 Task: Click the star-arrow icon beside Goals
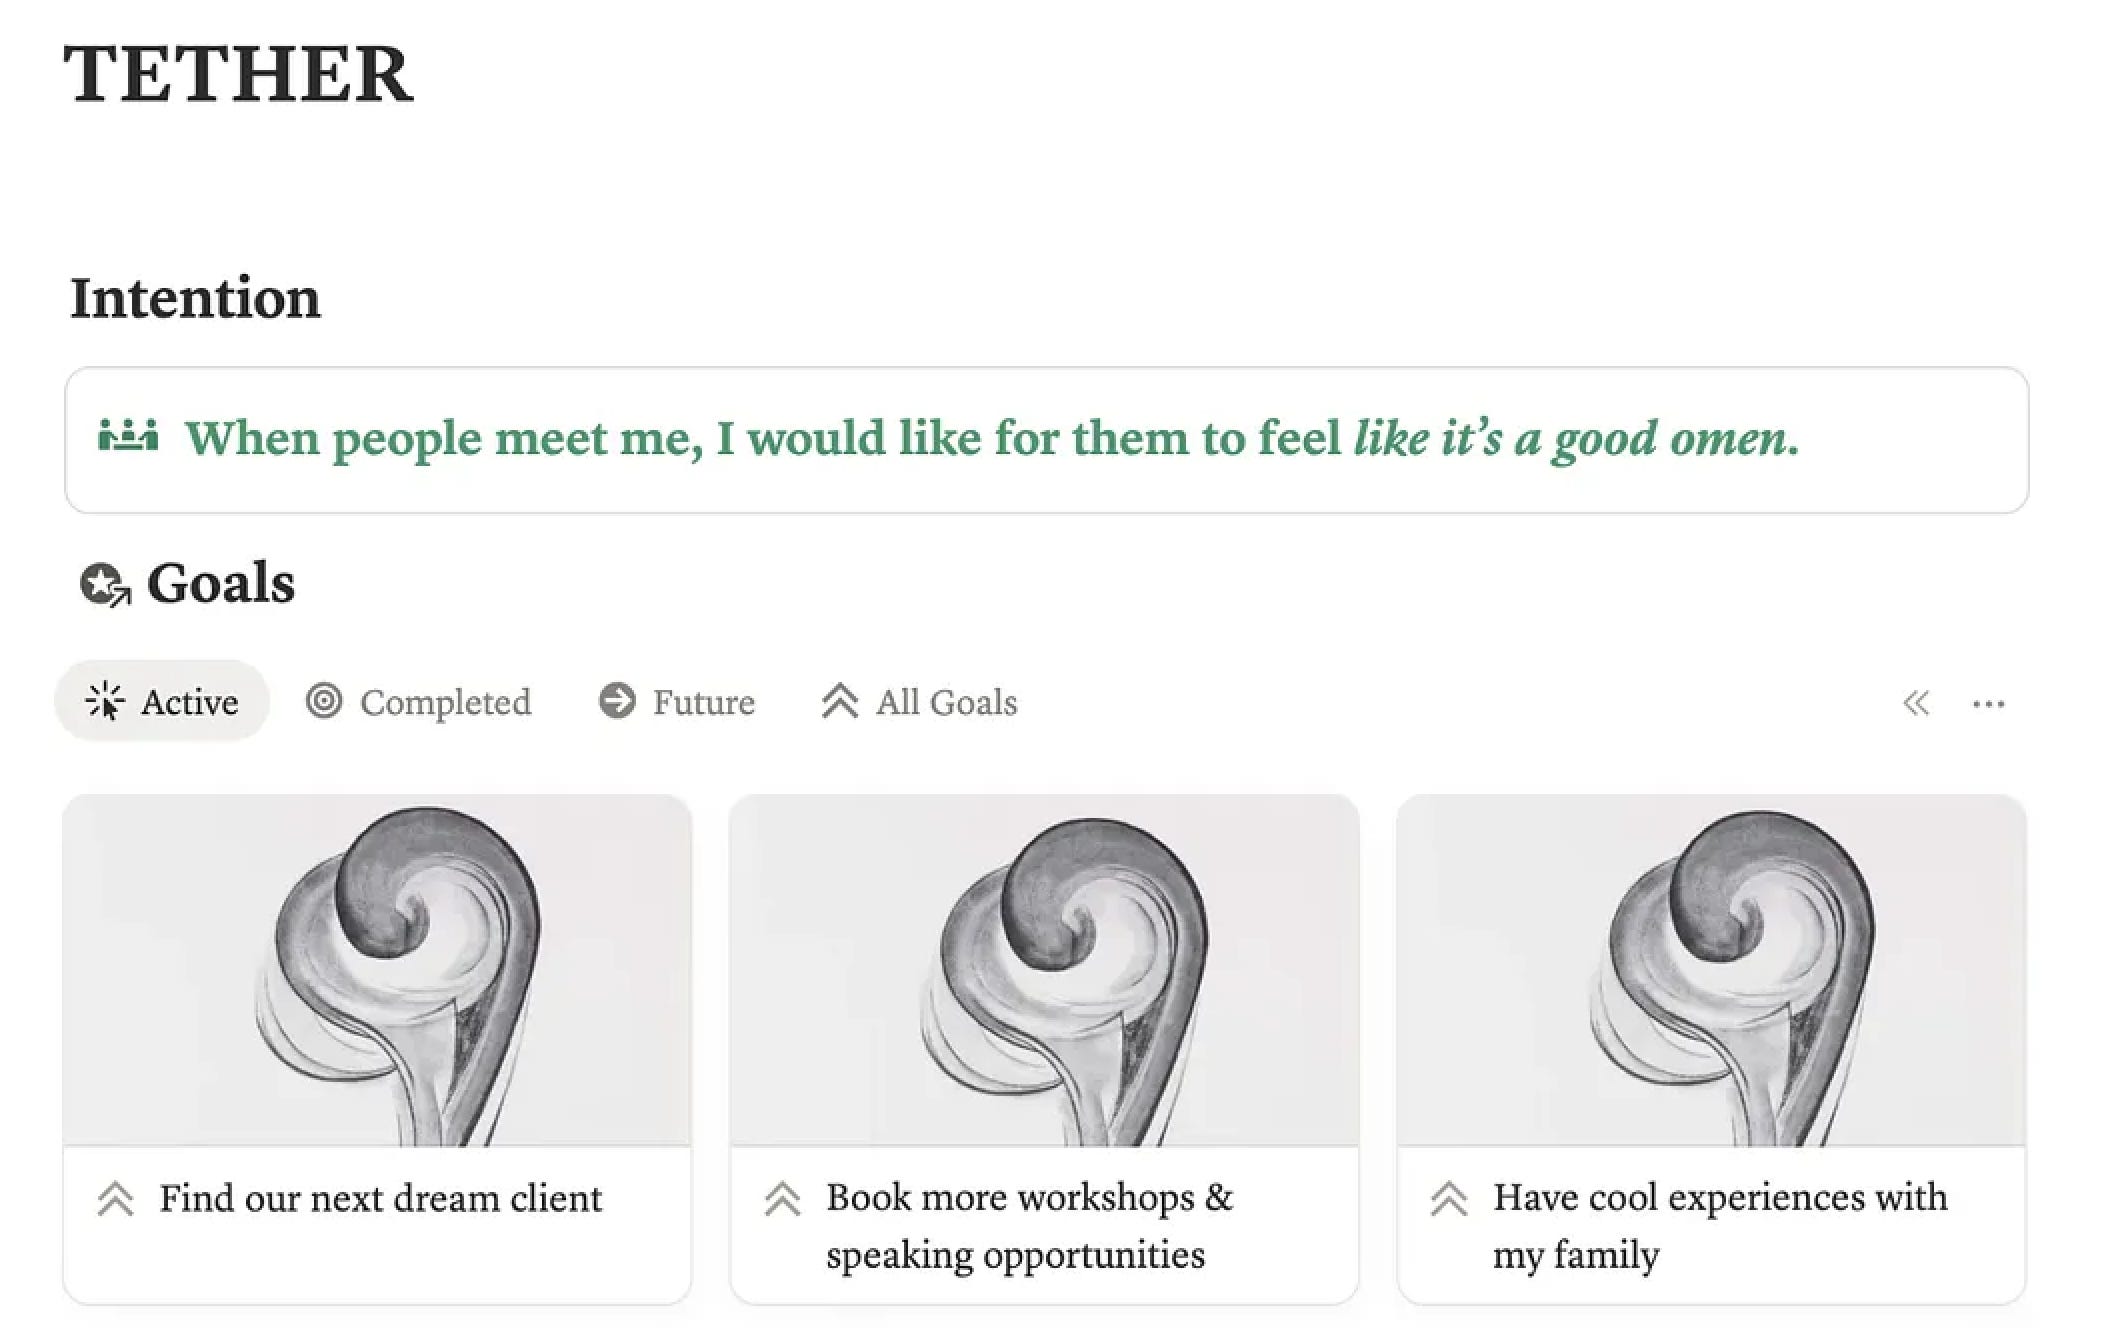pyautogui.click(x=105, y=585)
